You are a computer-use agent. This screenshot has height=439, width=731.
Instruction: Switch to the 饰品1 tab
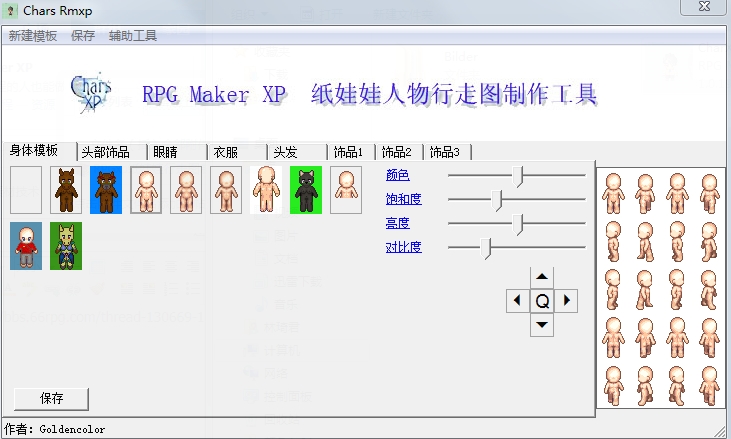click(x=352, y=152)
